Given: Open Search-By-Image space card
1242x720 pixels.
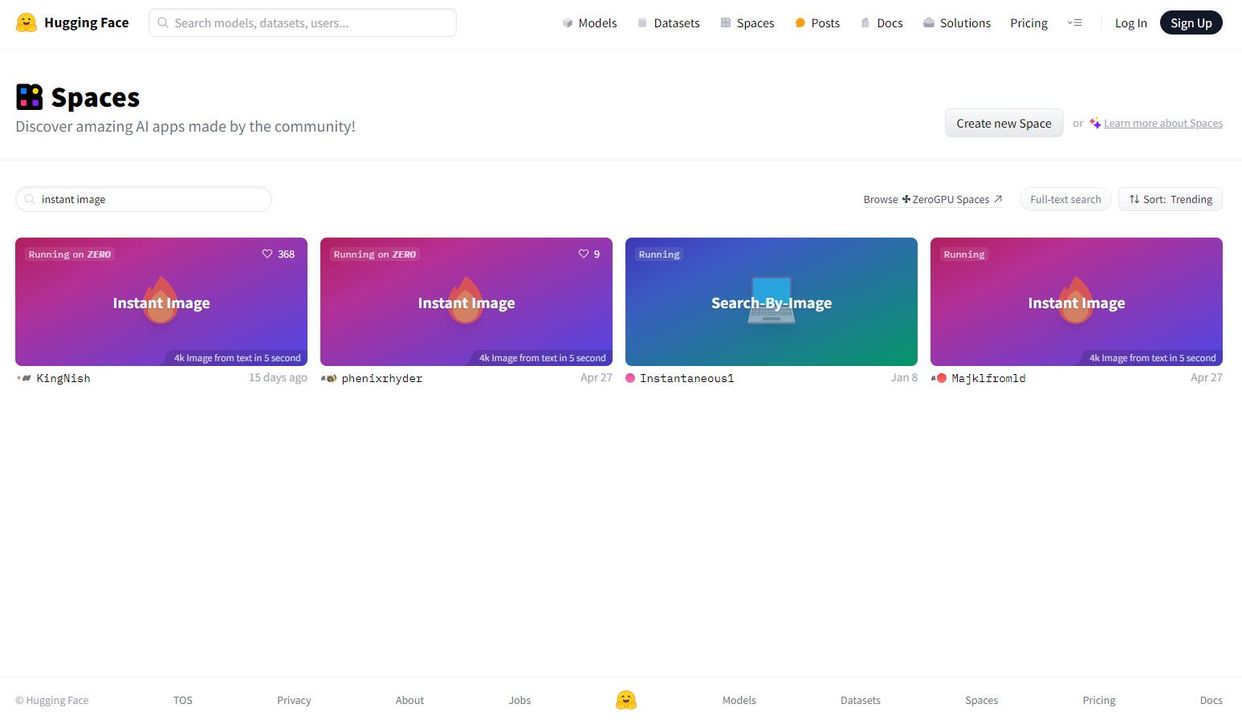Looking at the screenshot, I should click(771, 302).
